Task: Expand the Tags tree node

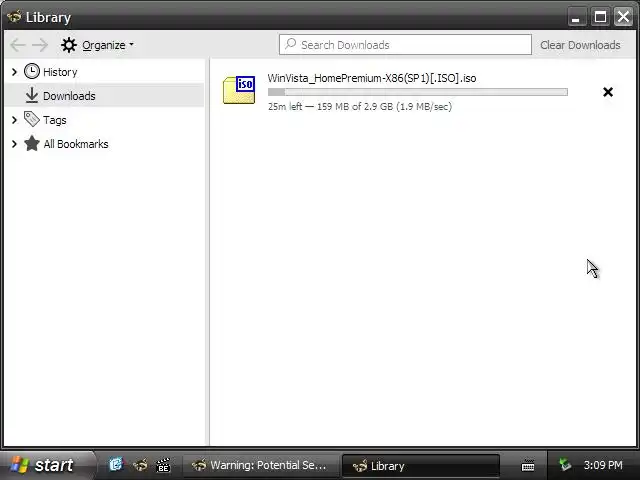Action: [14, 120]
